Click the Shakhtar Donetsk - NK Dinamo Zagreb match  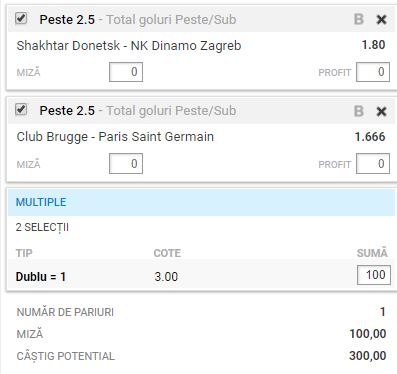(129, 46)
